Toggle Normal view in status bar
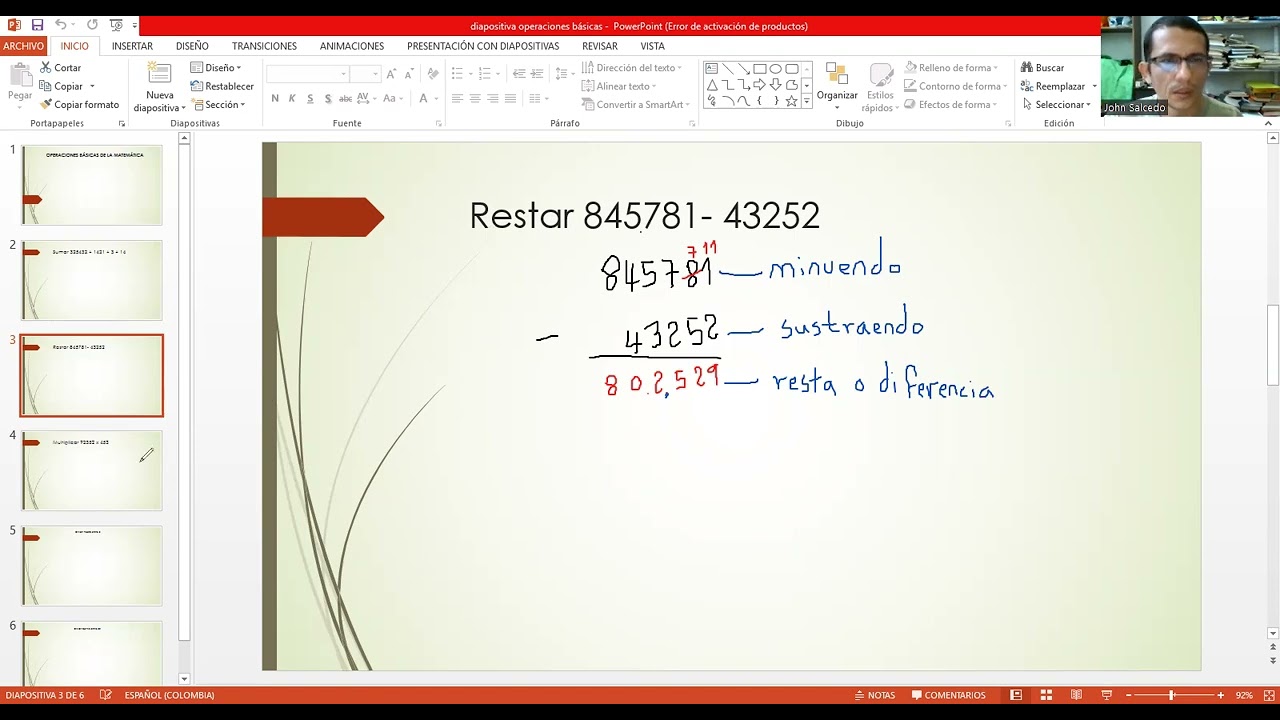Screen dimensions: 1280x720 1016,695
